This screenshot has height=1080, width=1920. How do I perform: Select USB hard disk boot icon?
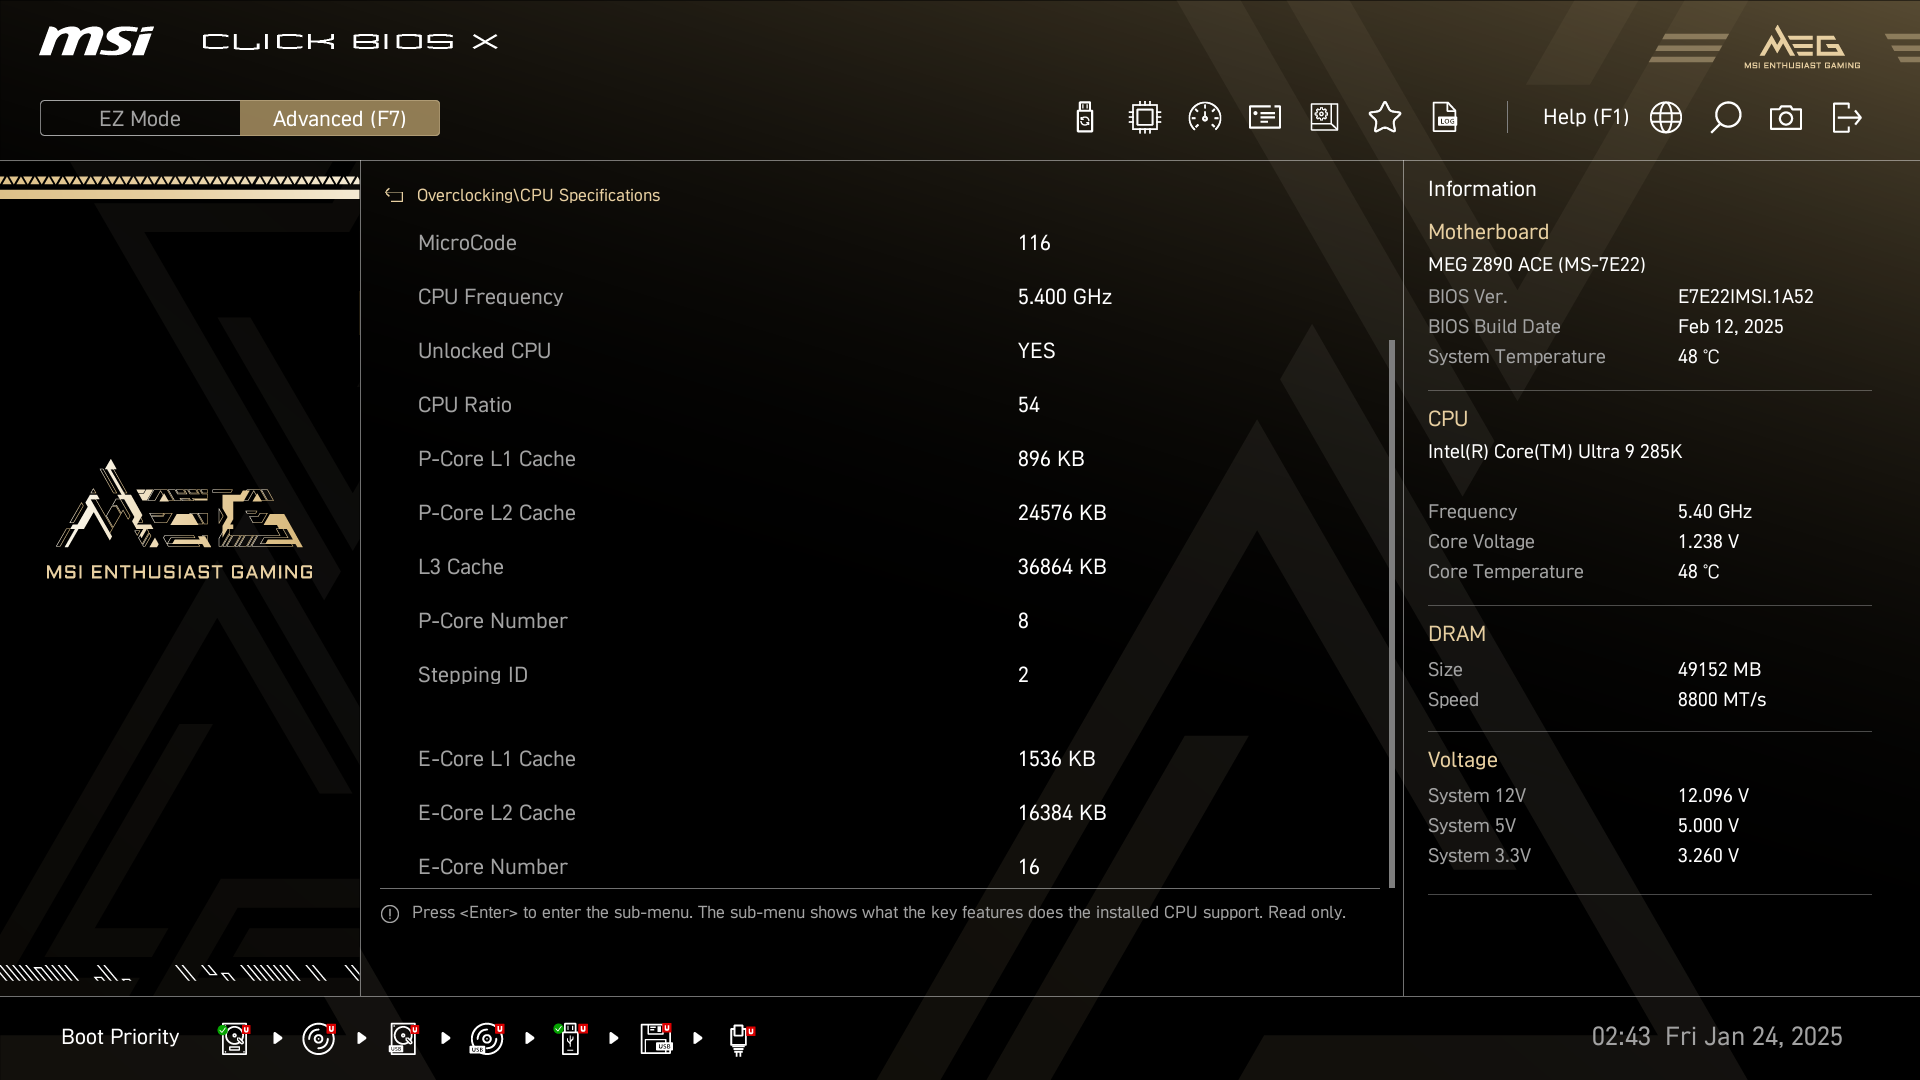[x=403, y=1038]
